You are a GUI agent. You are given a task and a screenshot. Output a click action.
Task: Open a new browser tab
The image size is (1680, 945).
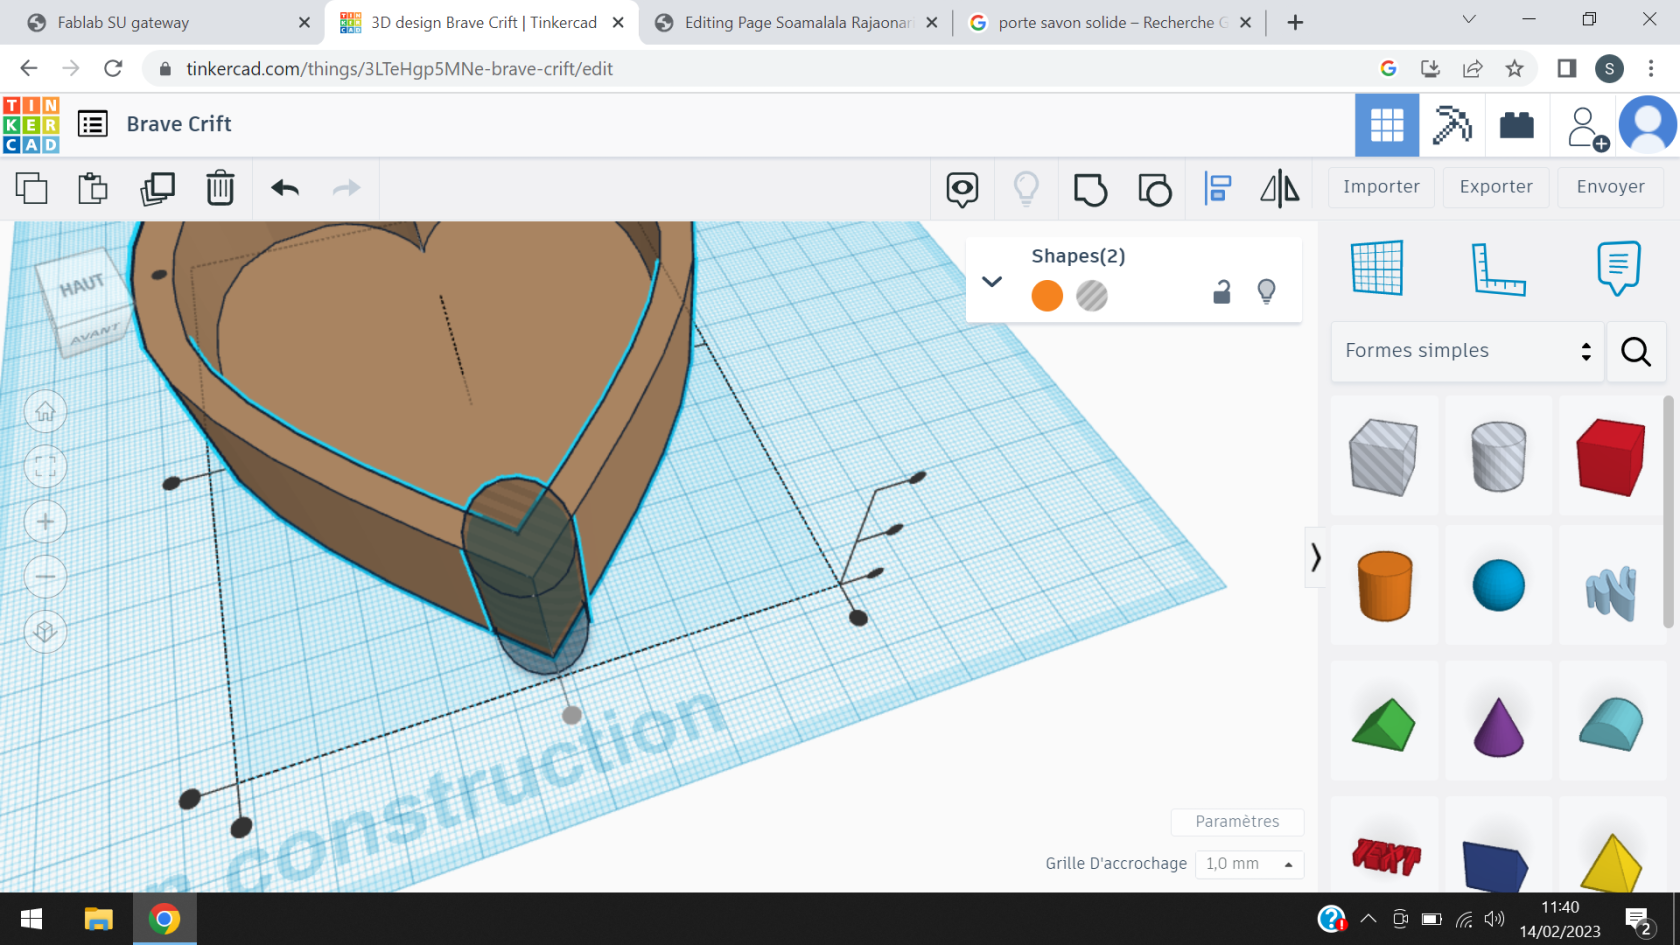[x=1295, y=22]
